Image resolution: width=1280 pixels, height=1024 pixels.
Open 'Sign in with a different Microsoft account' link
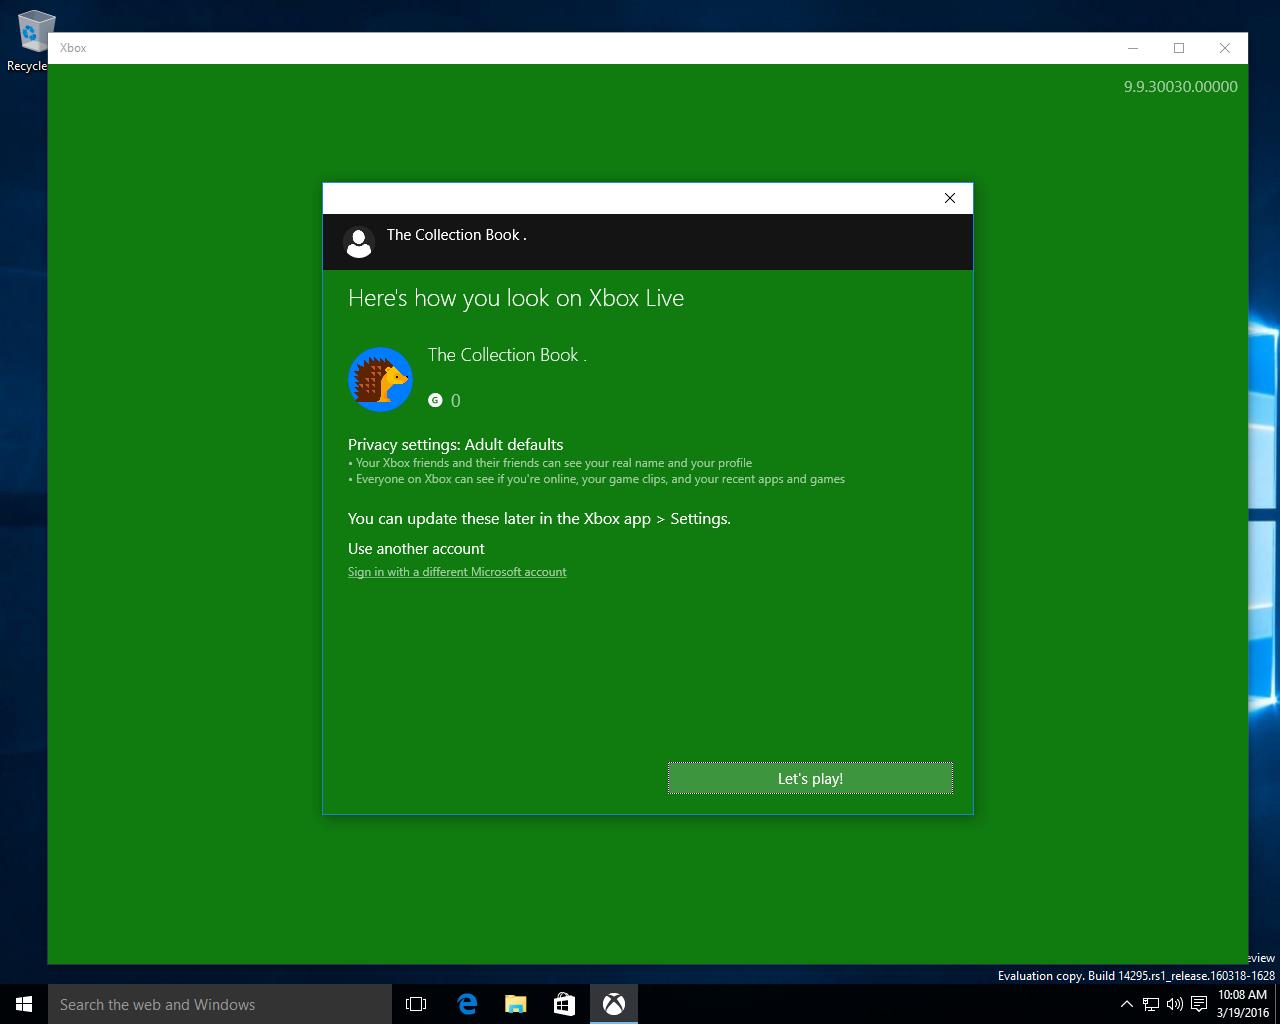point(457,572)
